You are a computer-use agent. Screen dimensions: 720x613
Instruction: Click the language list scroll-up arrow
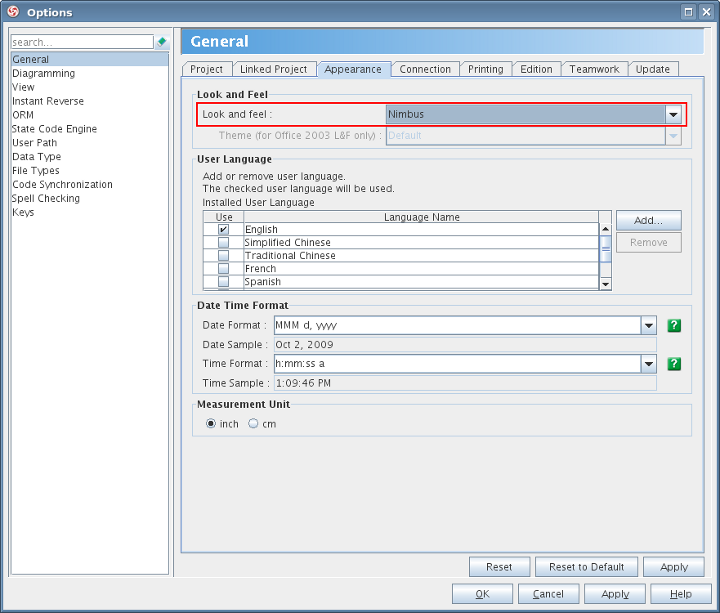tap(606, 229)
